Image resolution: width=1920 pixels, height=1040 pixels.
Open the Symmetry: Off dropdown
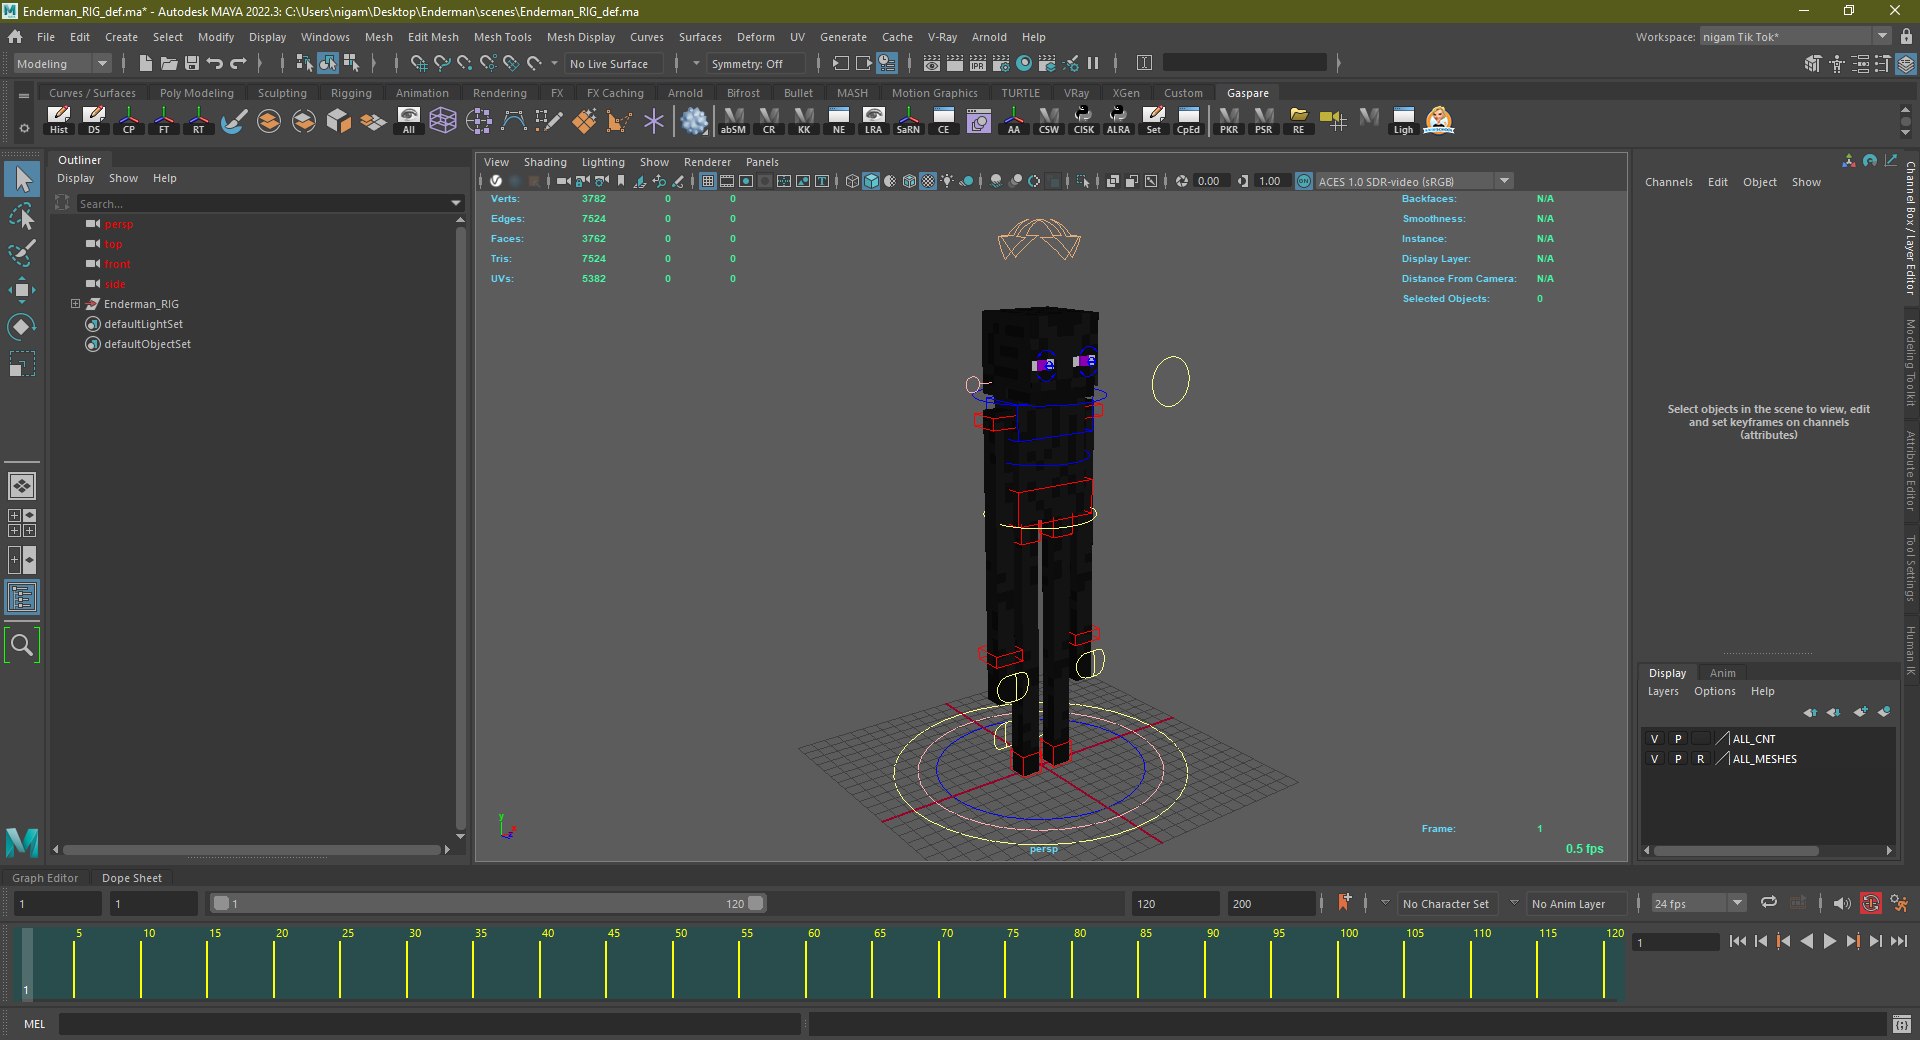756,63
